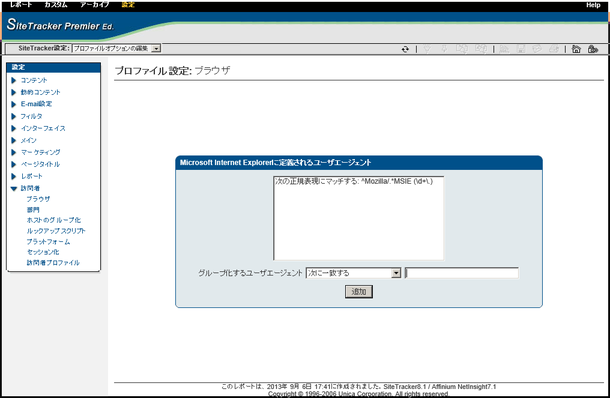Click the SiteTracker Premier Ed. logo

pyautogui.click(x=60, y=25)
